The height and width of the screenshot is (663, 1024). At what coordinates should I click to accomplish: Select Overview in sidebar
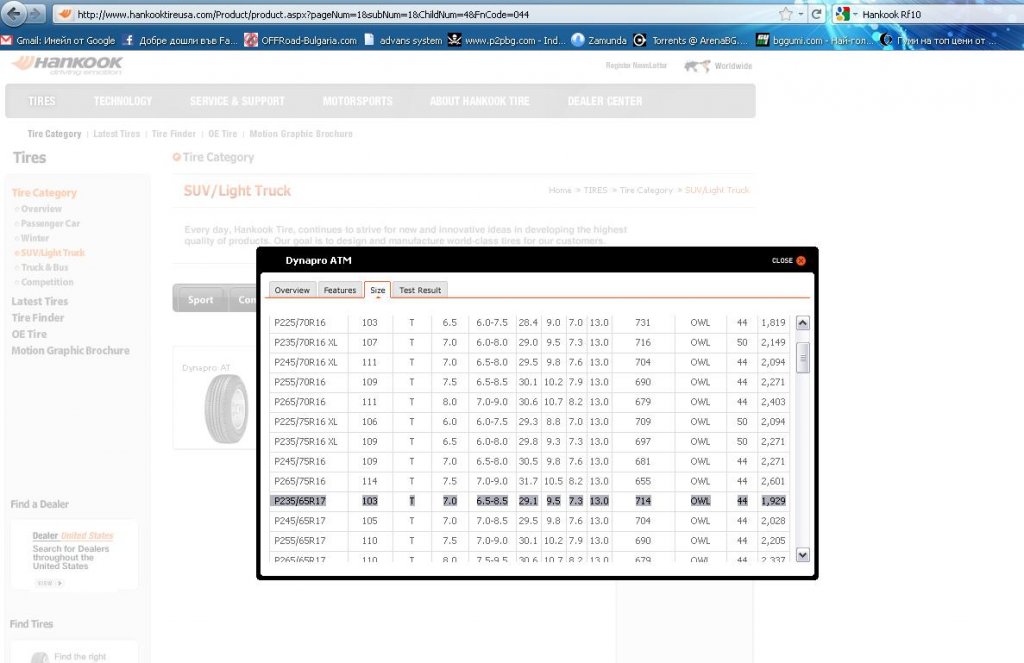[x=40, y=209]
